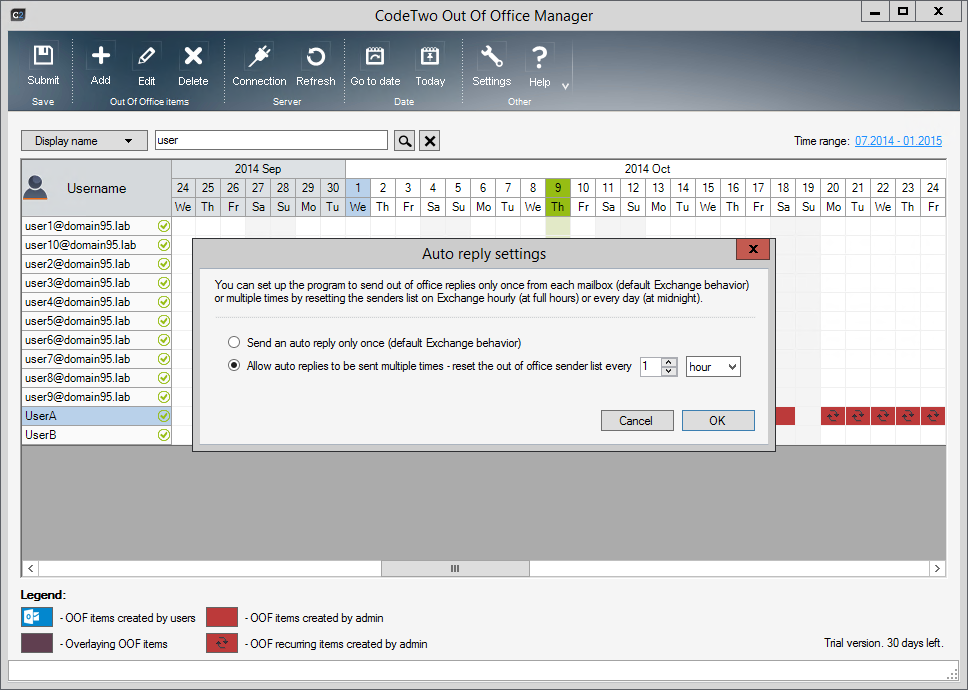The height and width of the screenshot is (690, 968).
Task: Select Allow auto replies sent multiple times
Action: tap(234, 365)
